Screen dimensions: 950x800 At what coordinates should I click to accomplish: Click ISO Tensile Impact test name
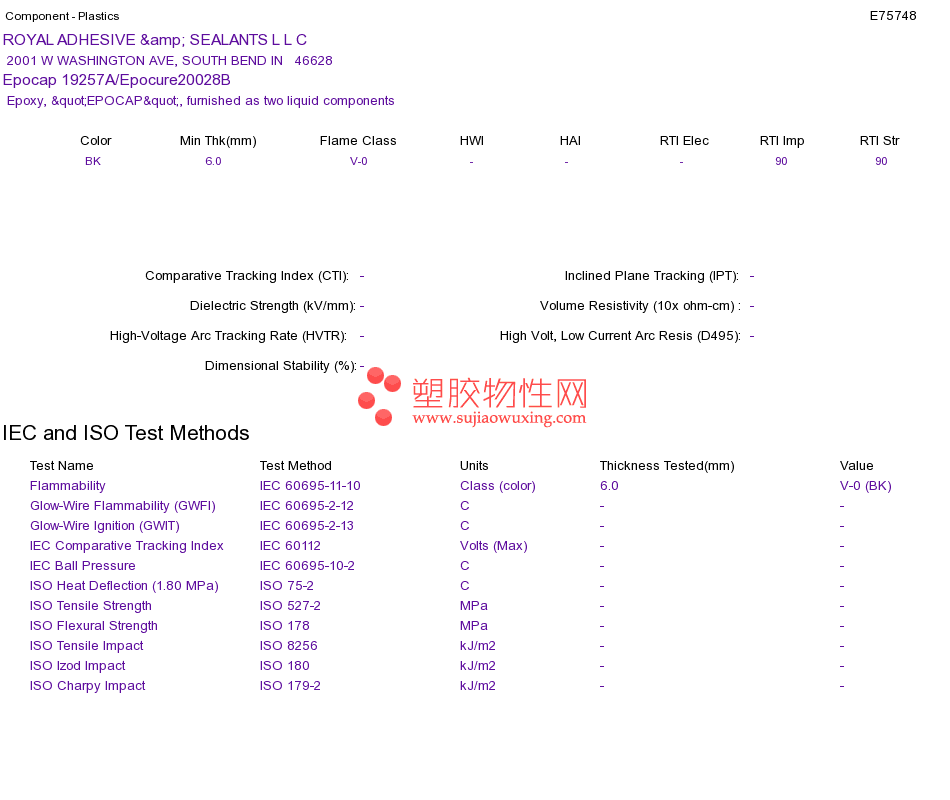pos(87,645)
